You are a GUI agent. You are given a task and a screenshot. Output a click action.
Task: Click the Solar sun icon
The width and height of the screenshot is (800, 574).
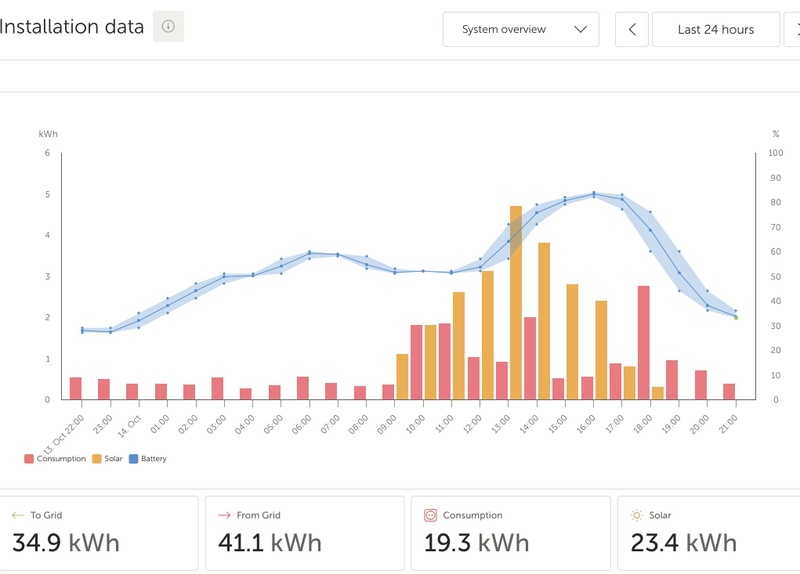coord(636,515)
